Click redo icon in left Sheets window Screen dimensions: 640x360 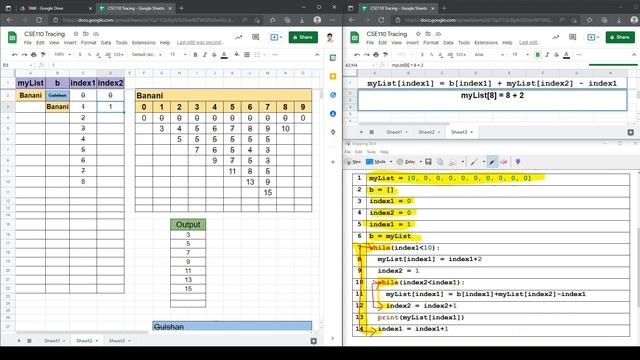[24, 54]
